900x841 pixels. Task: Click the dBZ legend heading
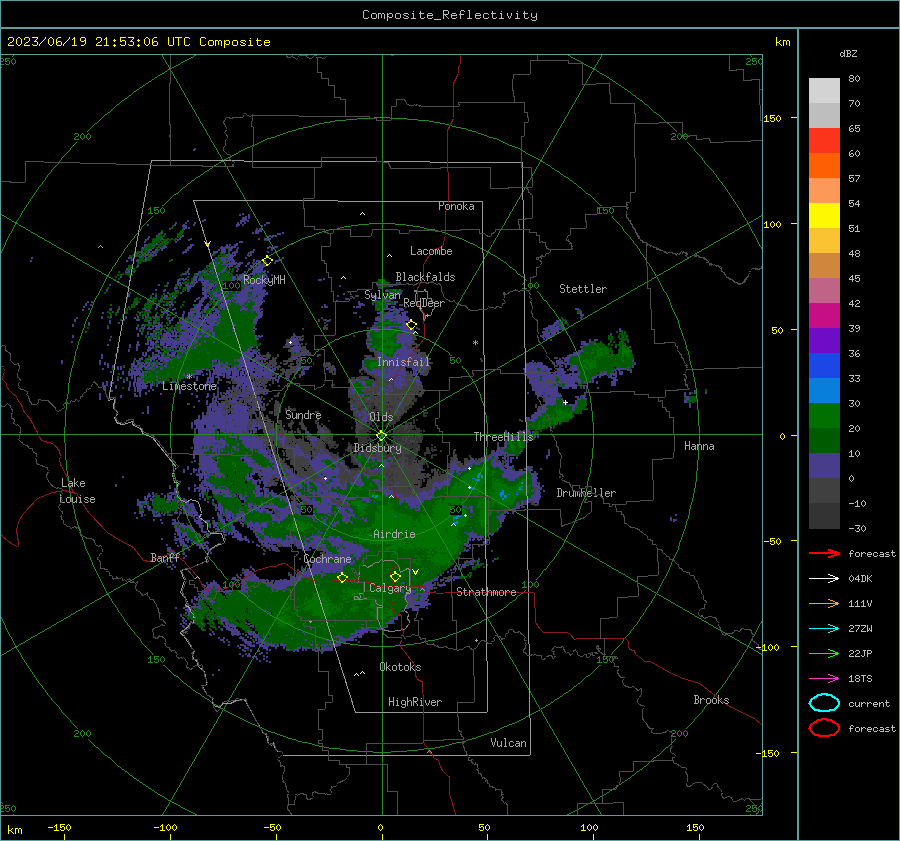click(x=848, y=53)
